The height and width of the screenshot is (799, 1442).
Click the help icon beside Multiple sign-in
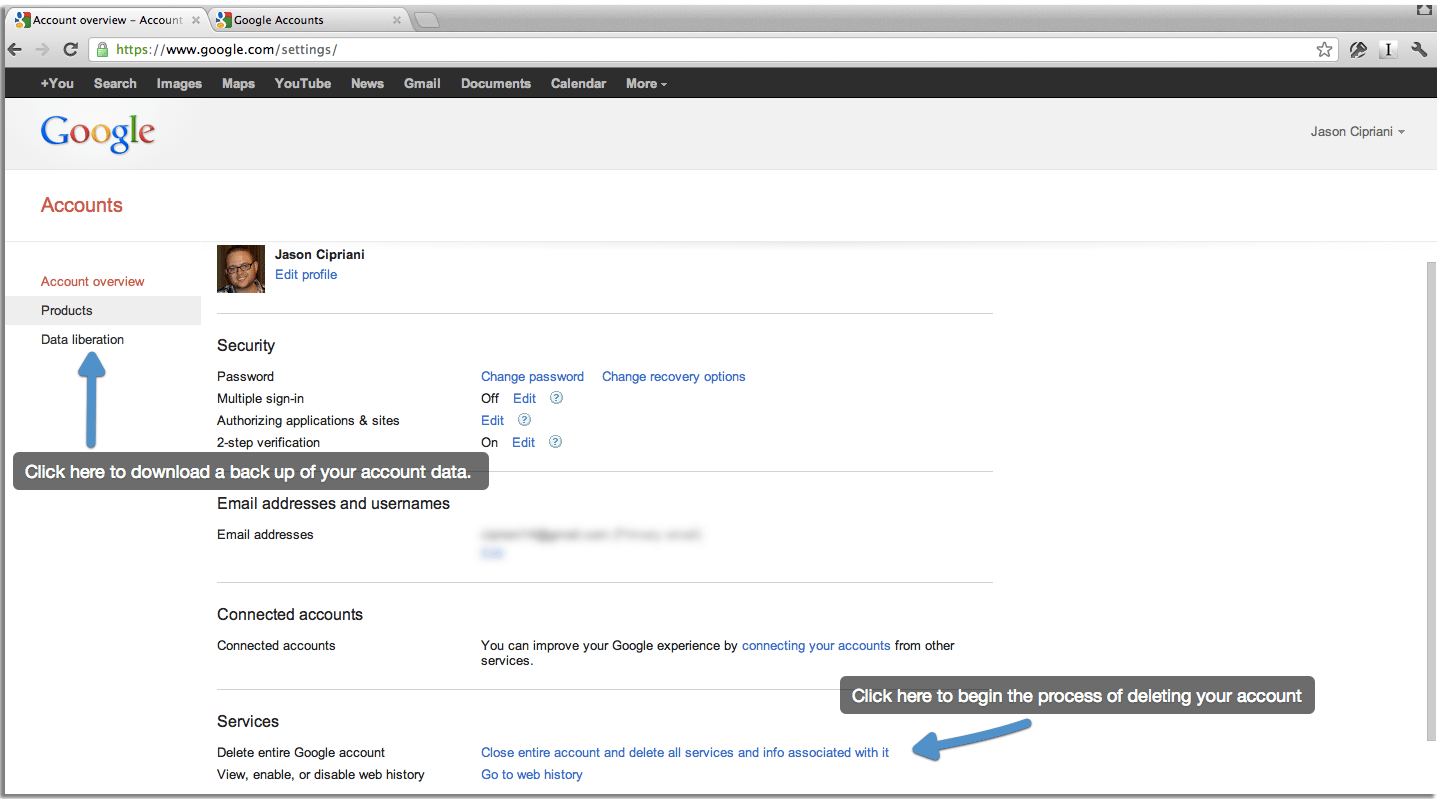point(556,398)
